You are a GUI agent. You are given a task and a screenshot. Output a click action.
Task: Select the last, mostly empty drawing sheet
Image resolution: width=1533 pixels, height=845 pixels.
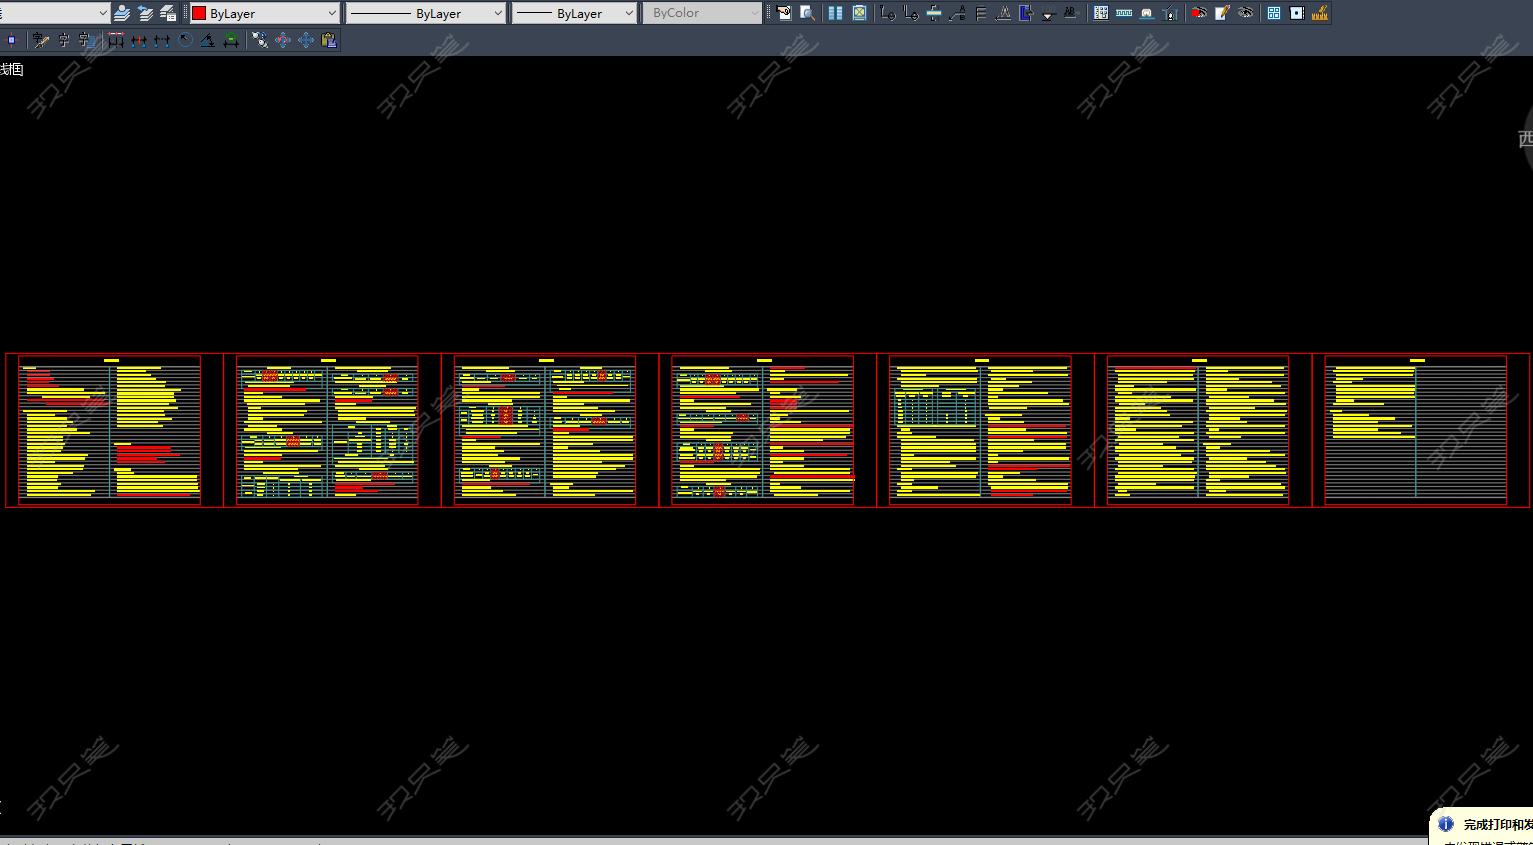click(x=1415, y=430)
